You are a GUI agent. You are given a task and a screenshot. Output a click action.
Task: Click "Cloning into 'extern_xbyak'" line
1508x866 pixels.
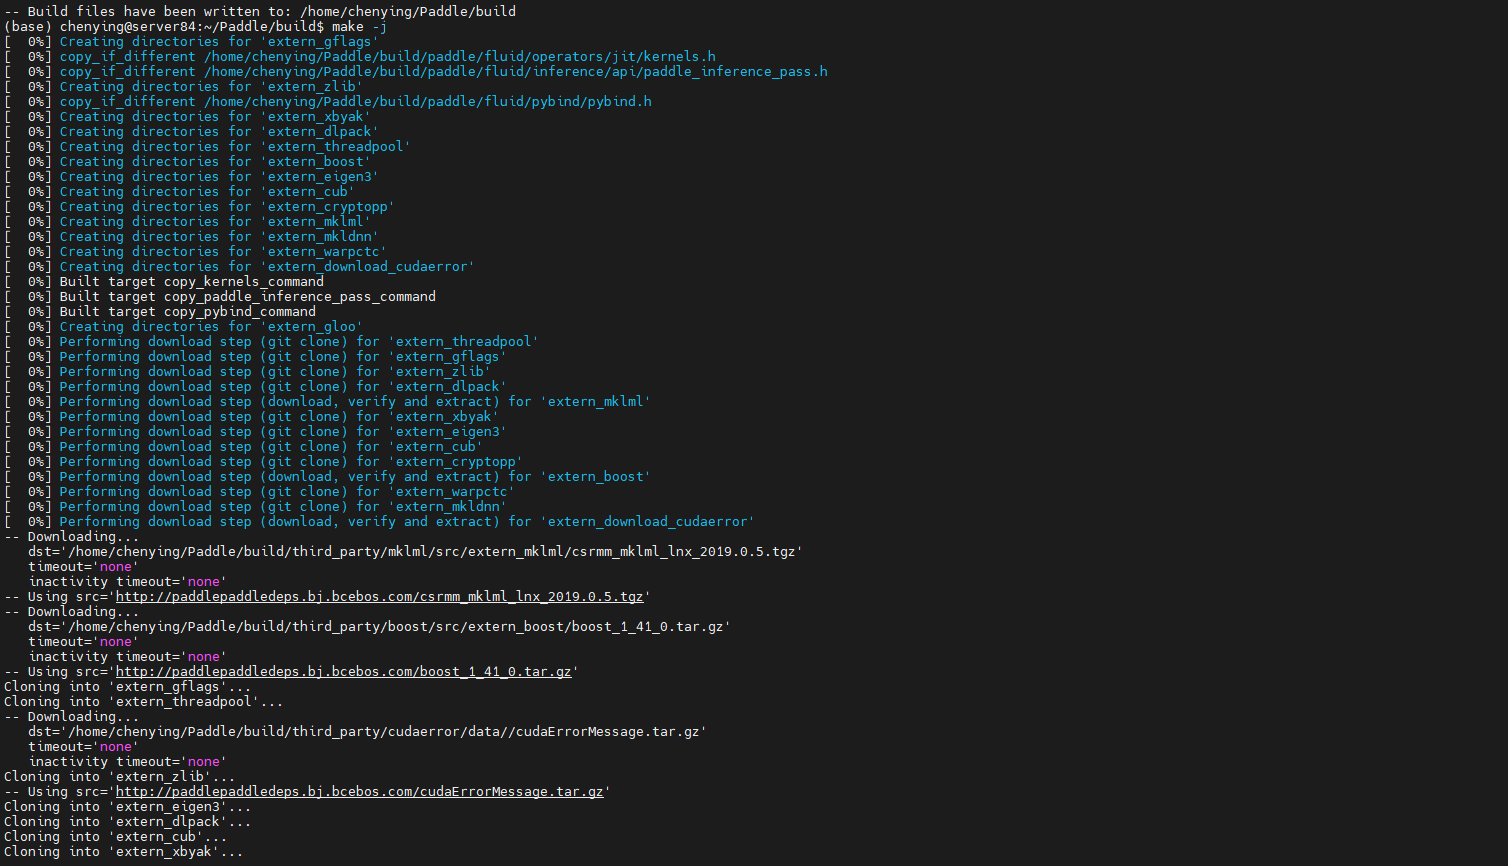pyautogui.click(x=124, y=851)
